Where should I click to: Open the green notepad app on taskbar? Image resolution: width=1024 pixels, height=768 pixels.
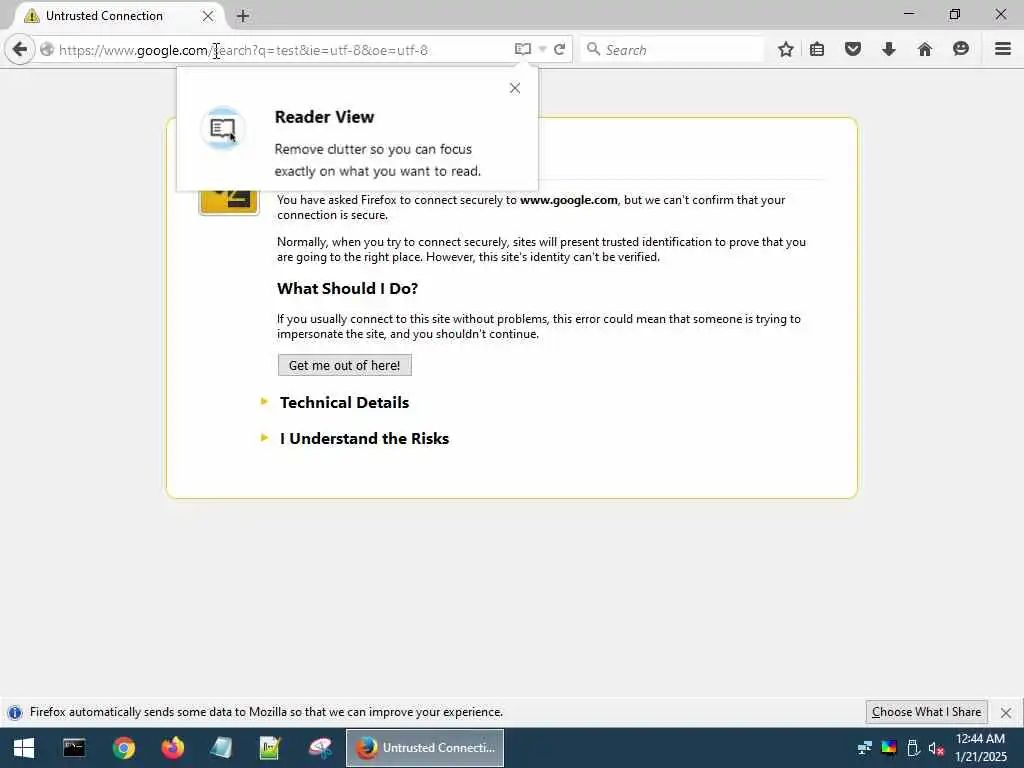270,748
